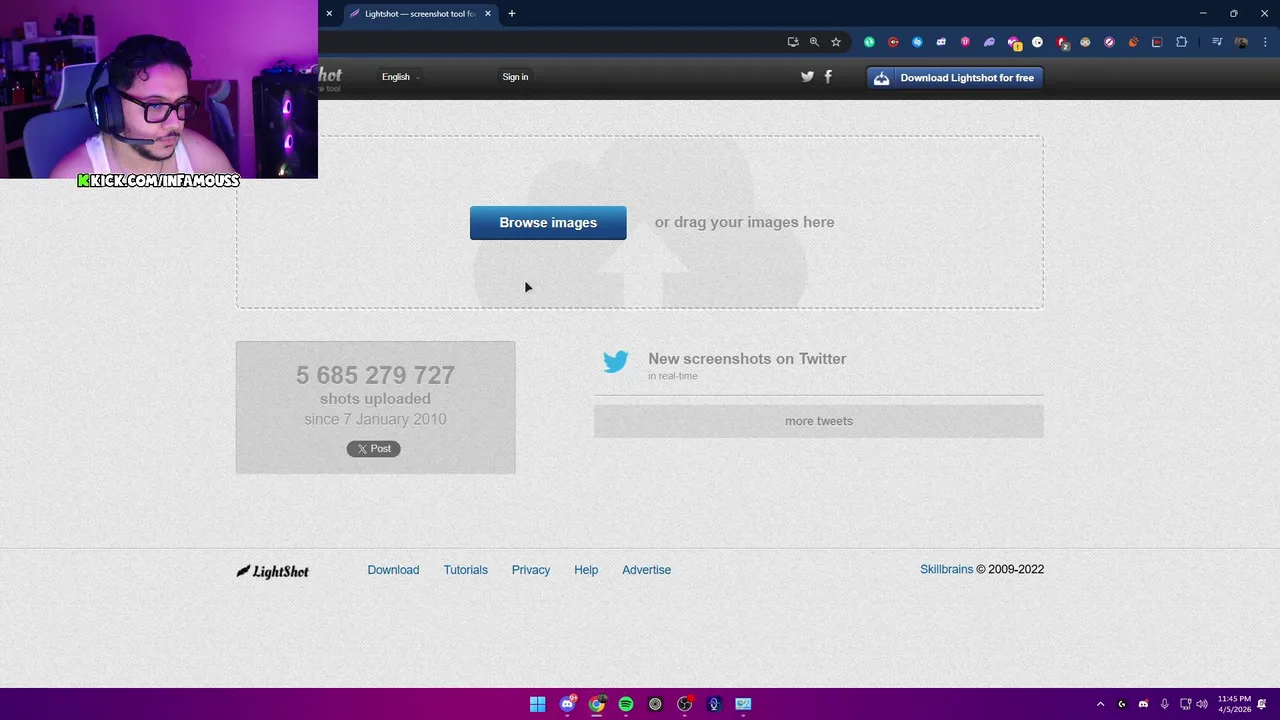Open Discord from the taskbar
Image resolution: width=1280 pixels, height=720 pixels.
567,704
